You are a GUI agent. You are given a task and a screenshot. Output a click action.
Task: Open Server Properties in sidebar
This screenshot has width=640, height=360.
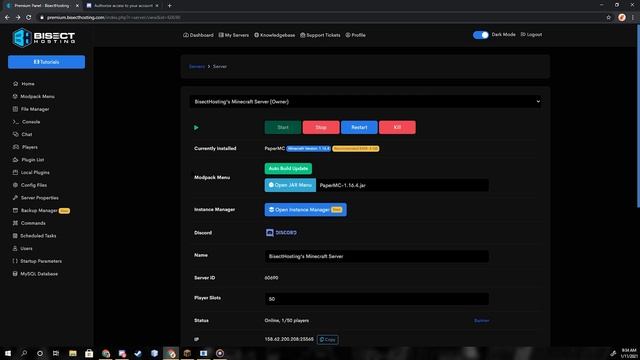point(36,198)
